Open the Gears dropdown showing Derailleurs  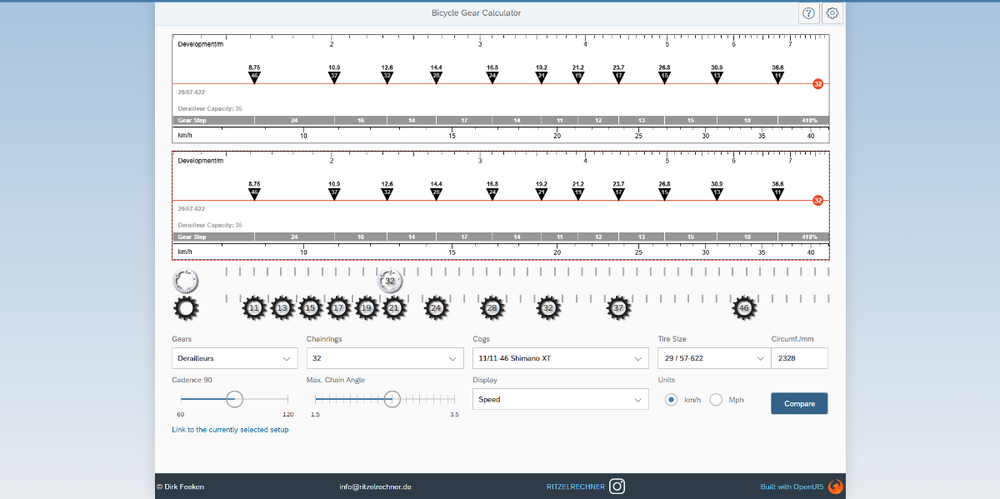point(235,358)
